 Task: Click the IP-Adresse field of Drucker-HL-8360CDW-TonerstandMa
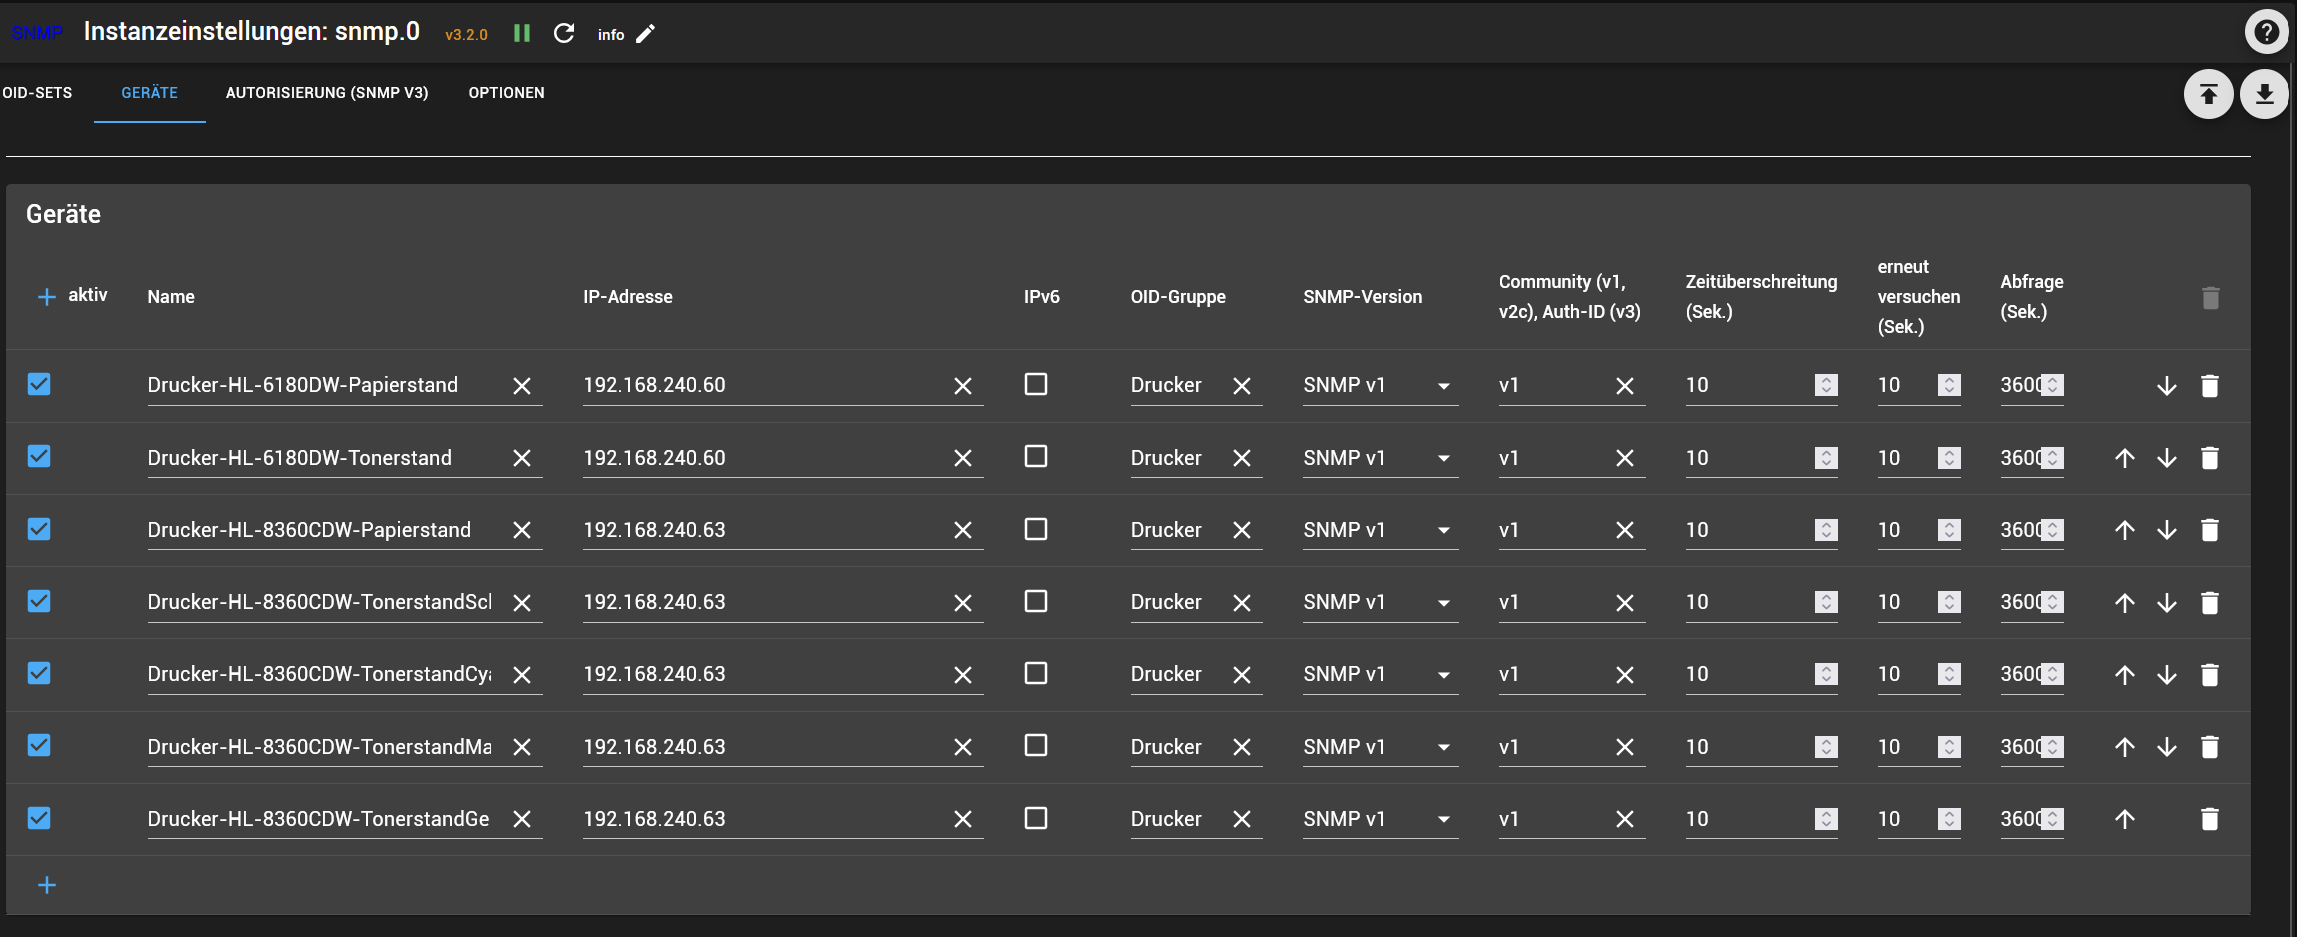(x=760, y=747)
